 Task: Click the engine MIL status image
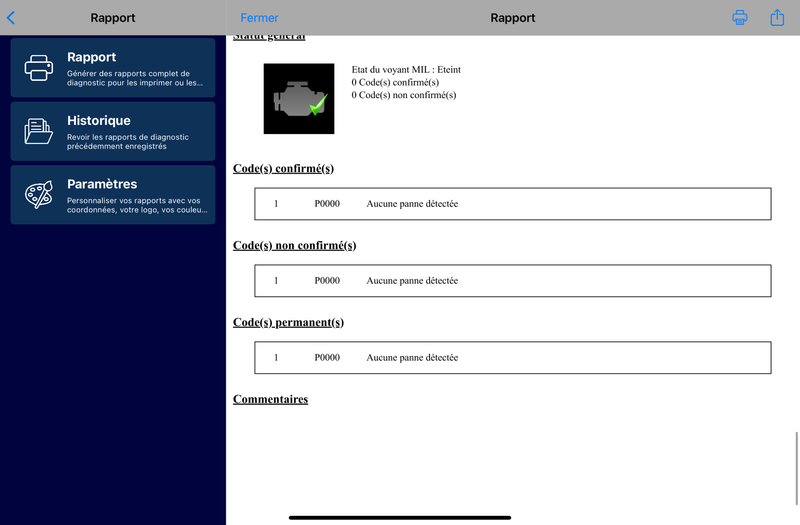pyautogui.click(x=299, y=99)
